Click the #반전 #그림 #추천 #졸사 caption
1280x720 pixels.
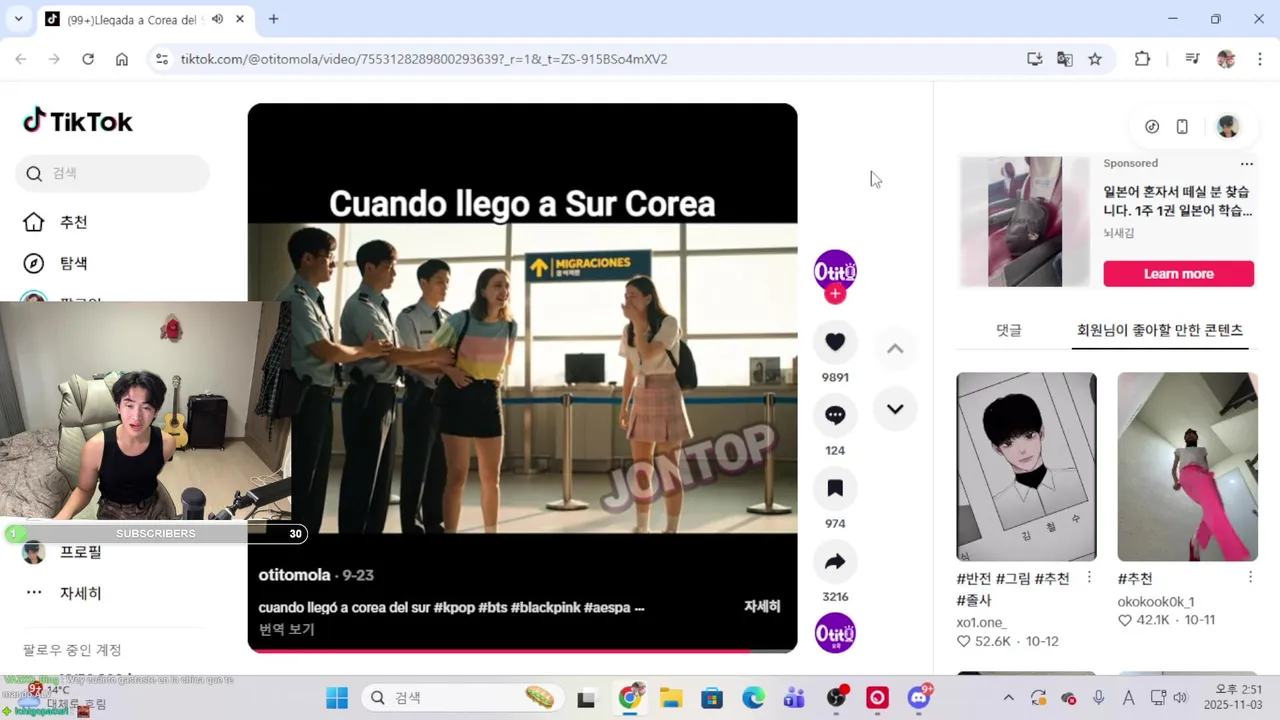point(1013,589)
